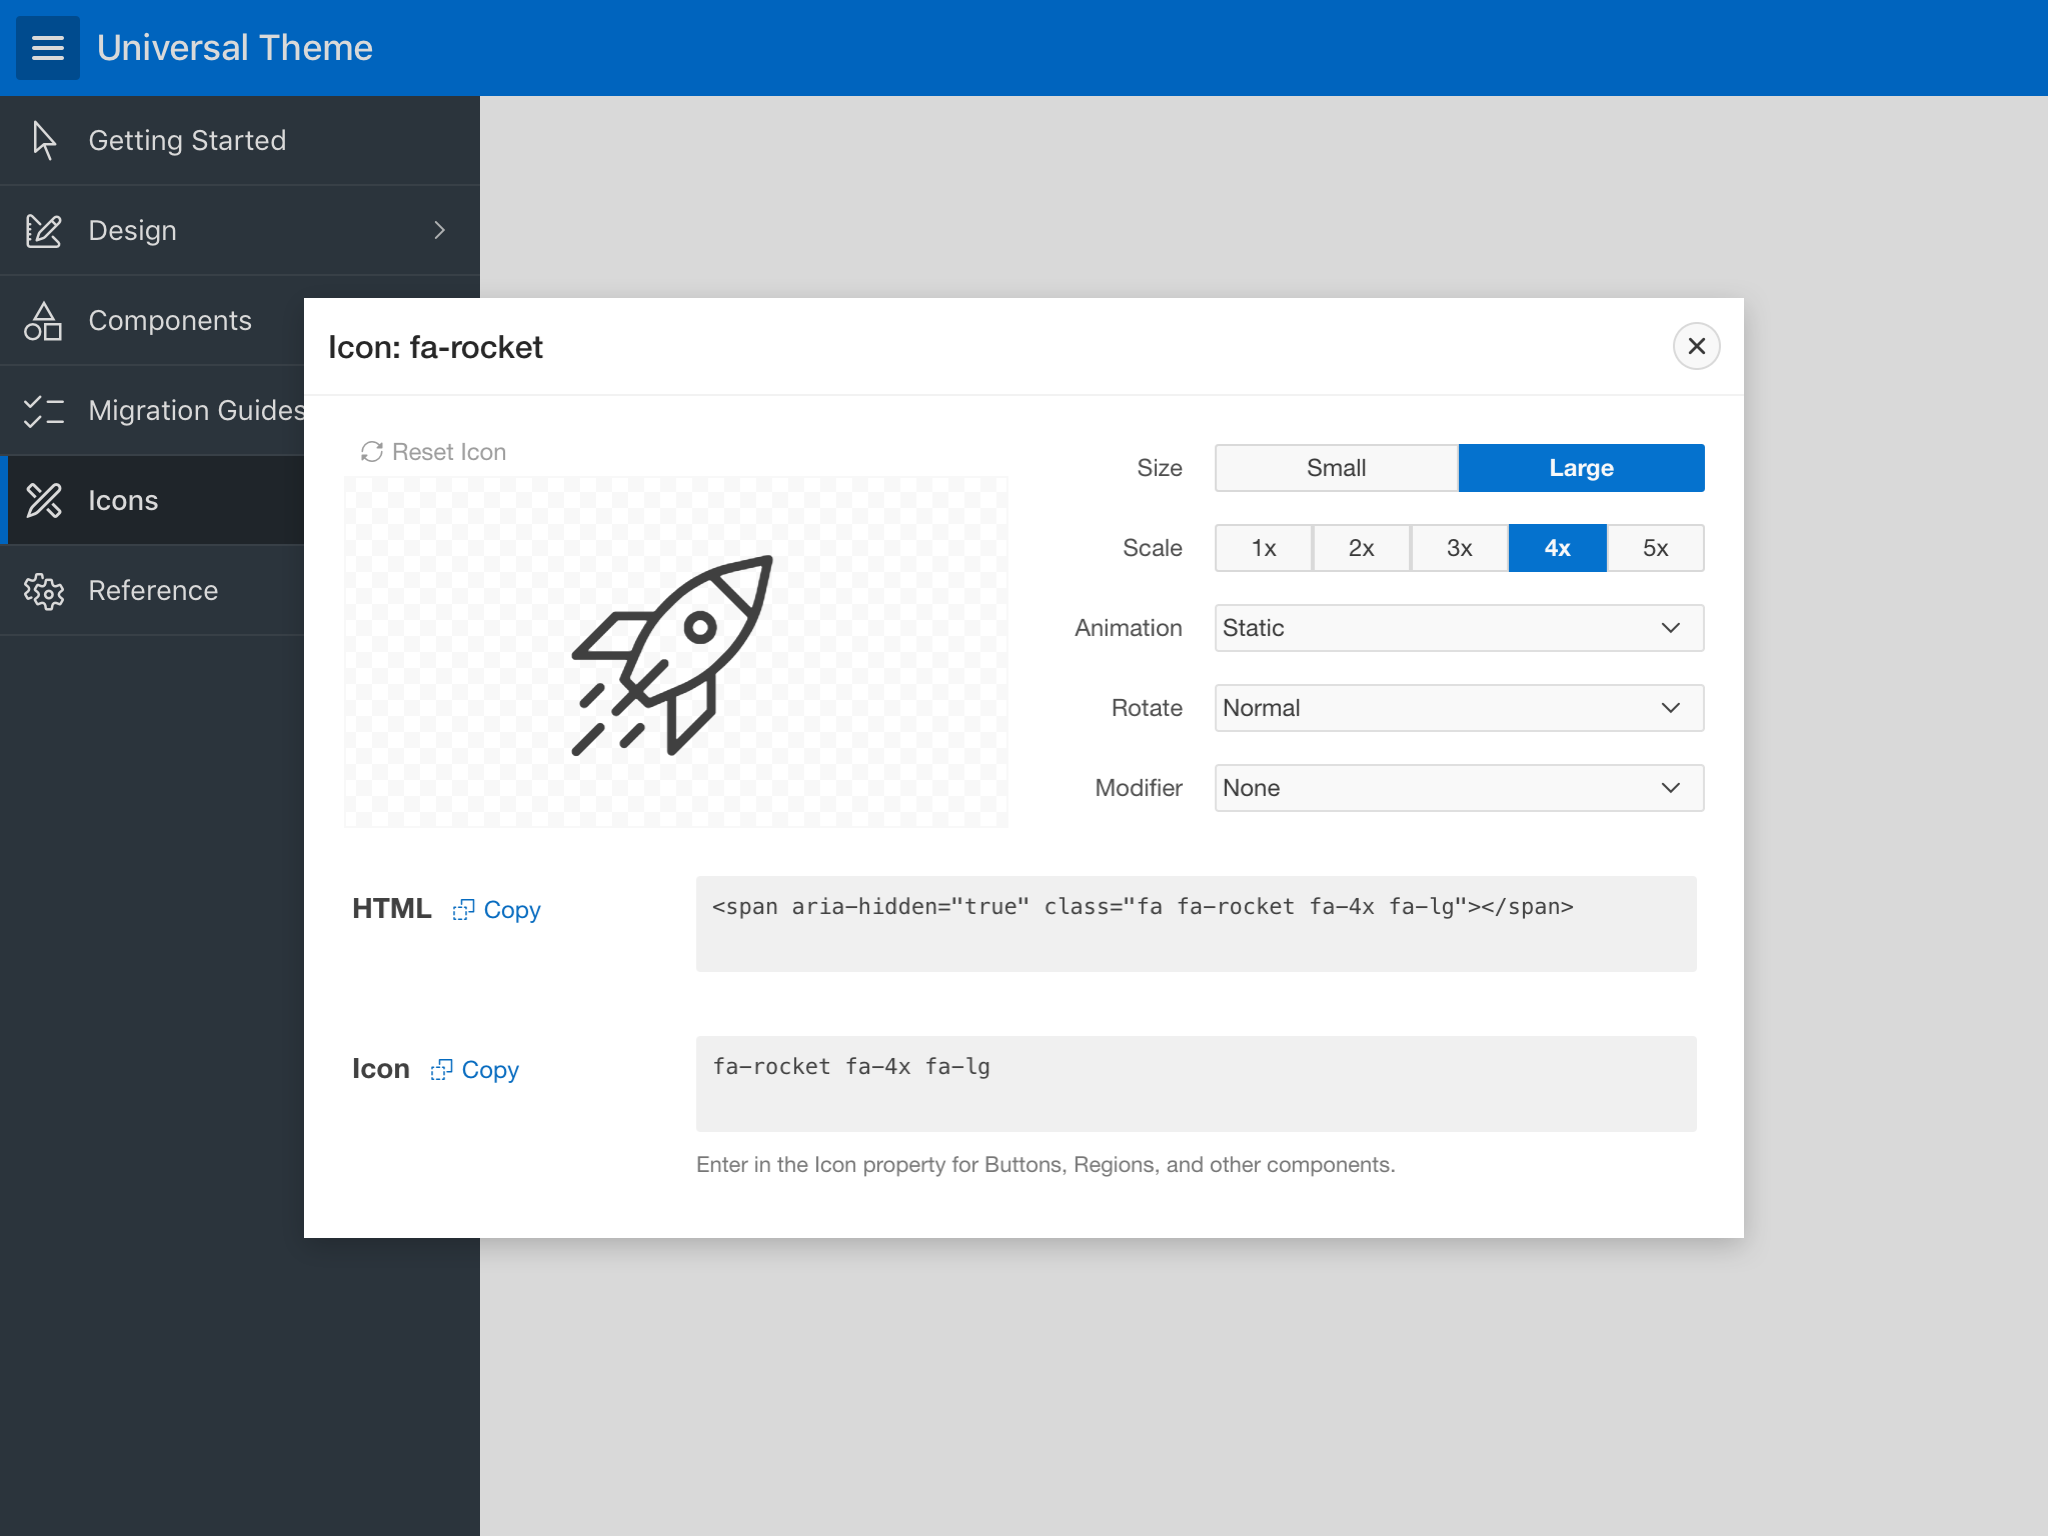Viewport: 2048px width, 1536px height.
Task: Click the Getting Started cursor icon
Action: [44, 140]
